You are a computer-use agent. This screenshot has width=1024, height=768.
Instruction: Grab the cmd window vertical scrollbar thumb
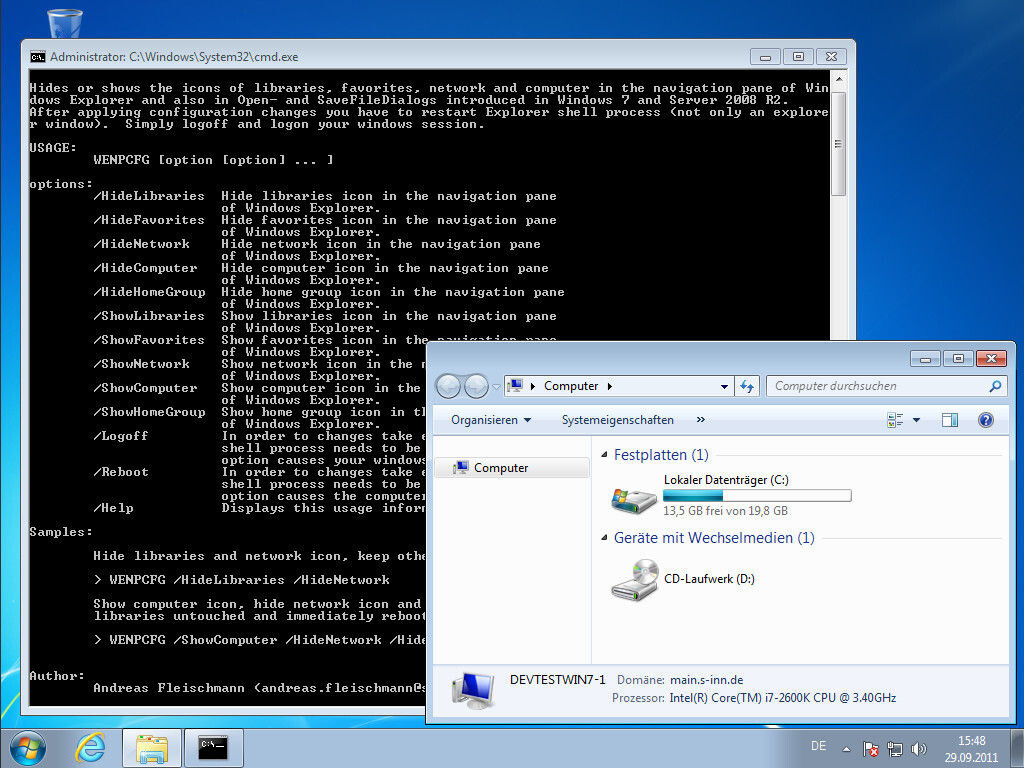(x=839, y=144)
